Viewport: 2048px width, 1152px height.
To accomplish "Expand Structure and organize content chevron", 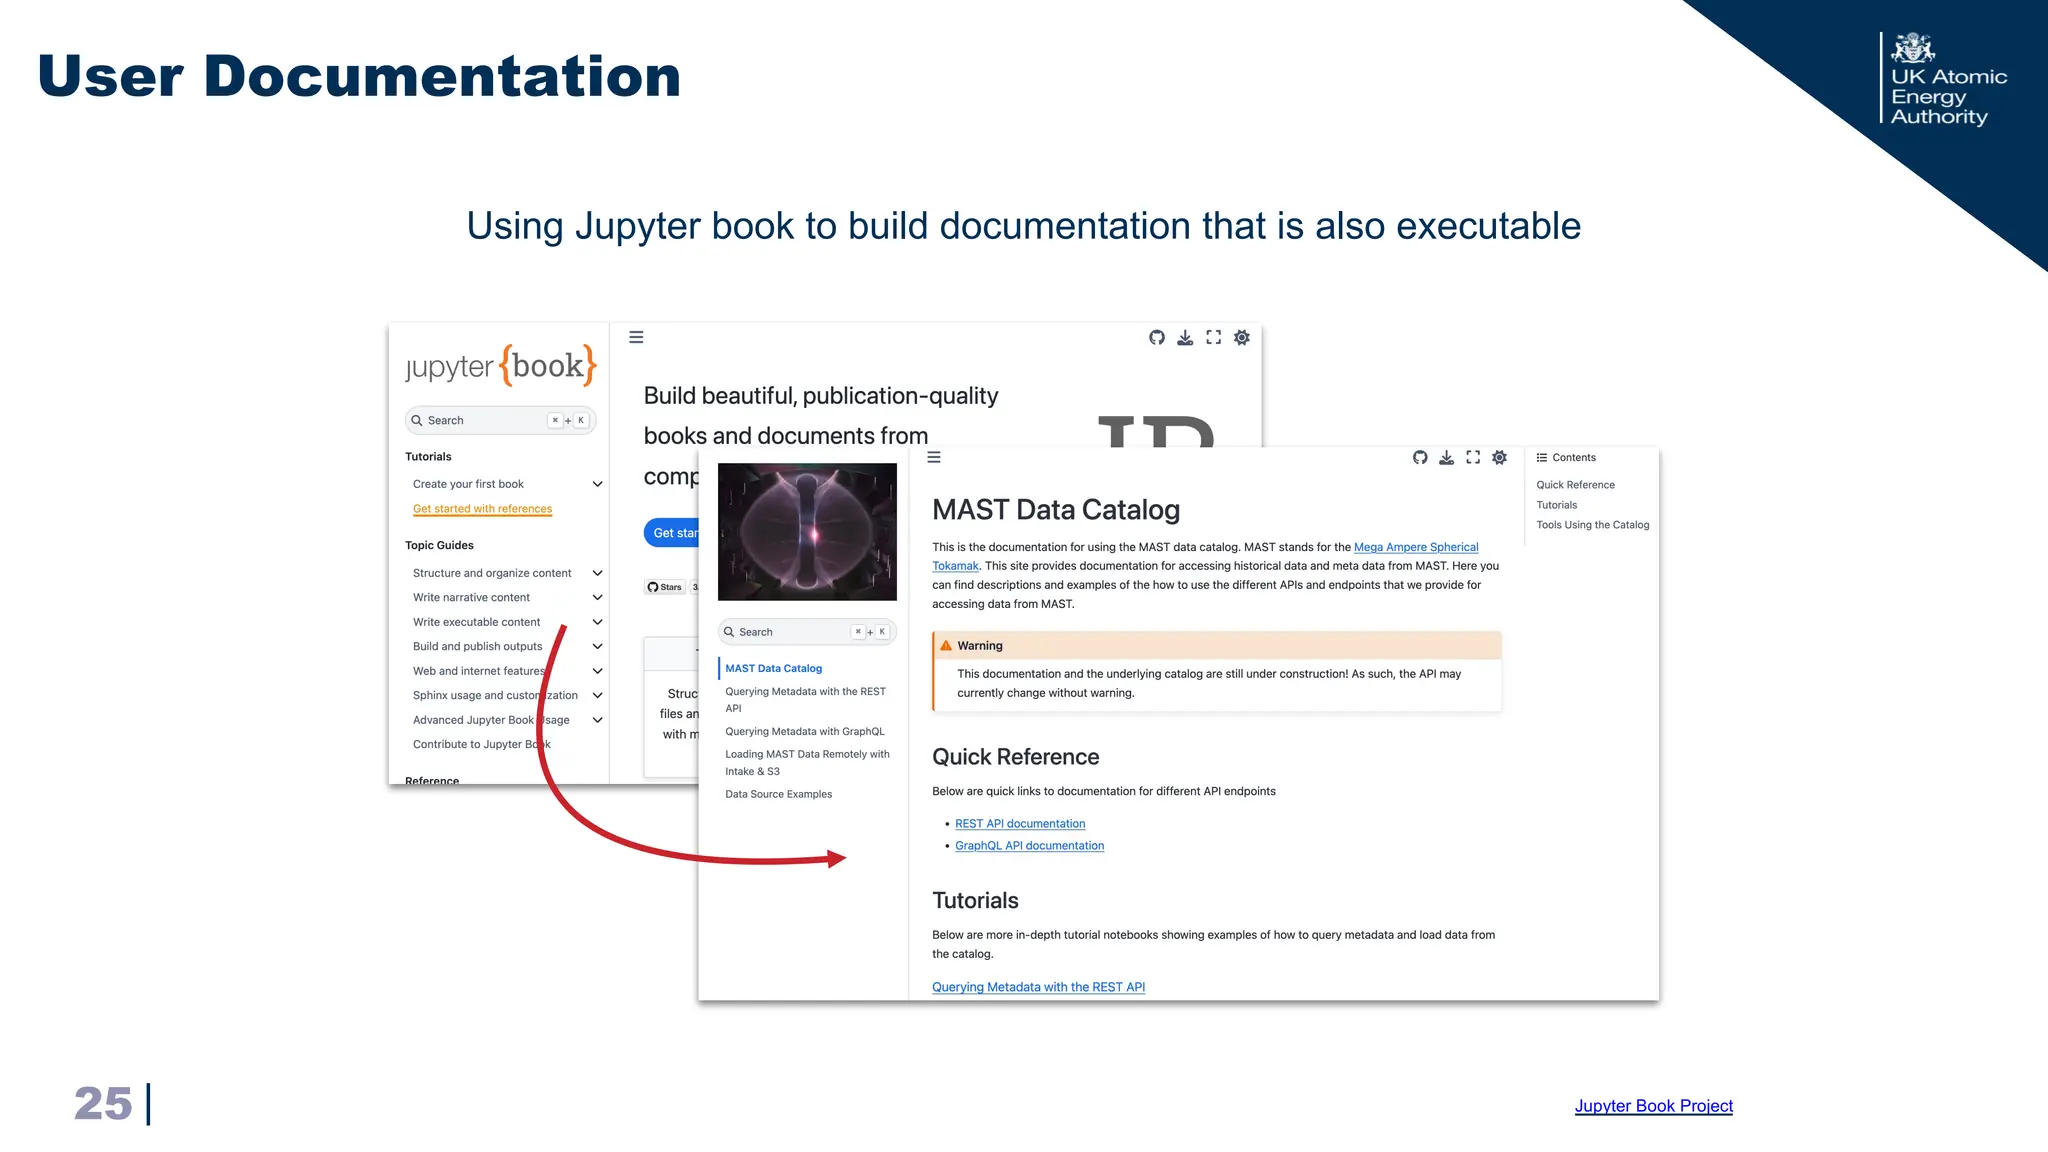I will click(x=597, y=573).
